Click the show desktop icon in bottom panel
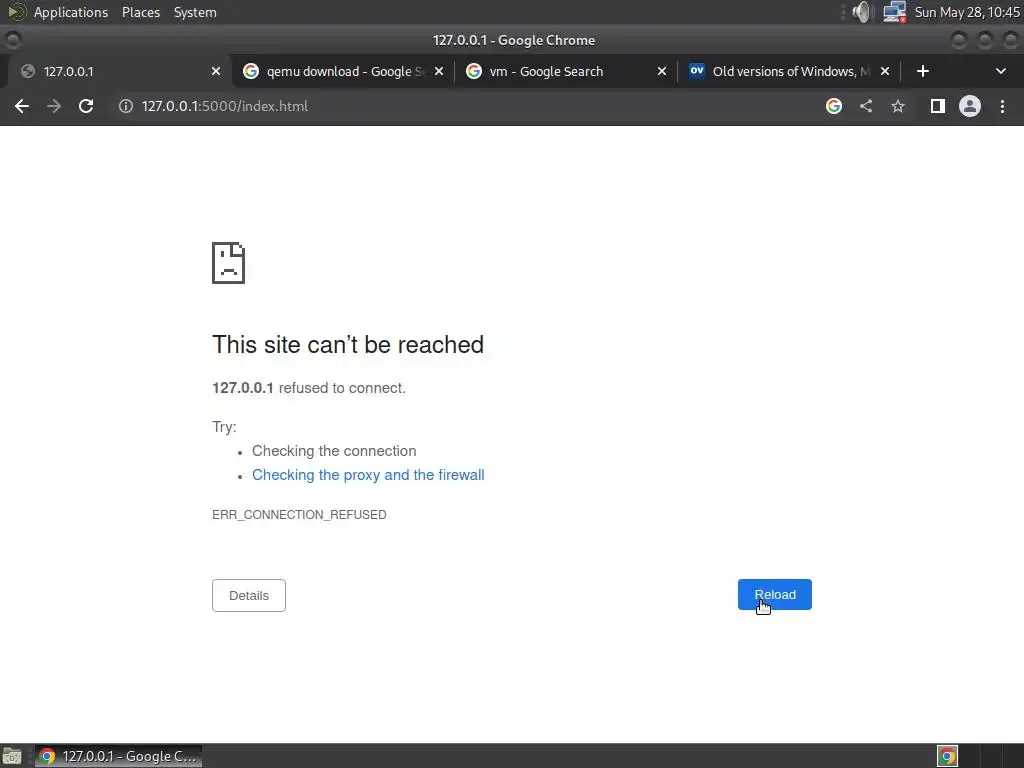 coord(12,756)
